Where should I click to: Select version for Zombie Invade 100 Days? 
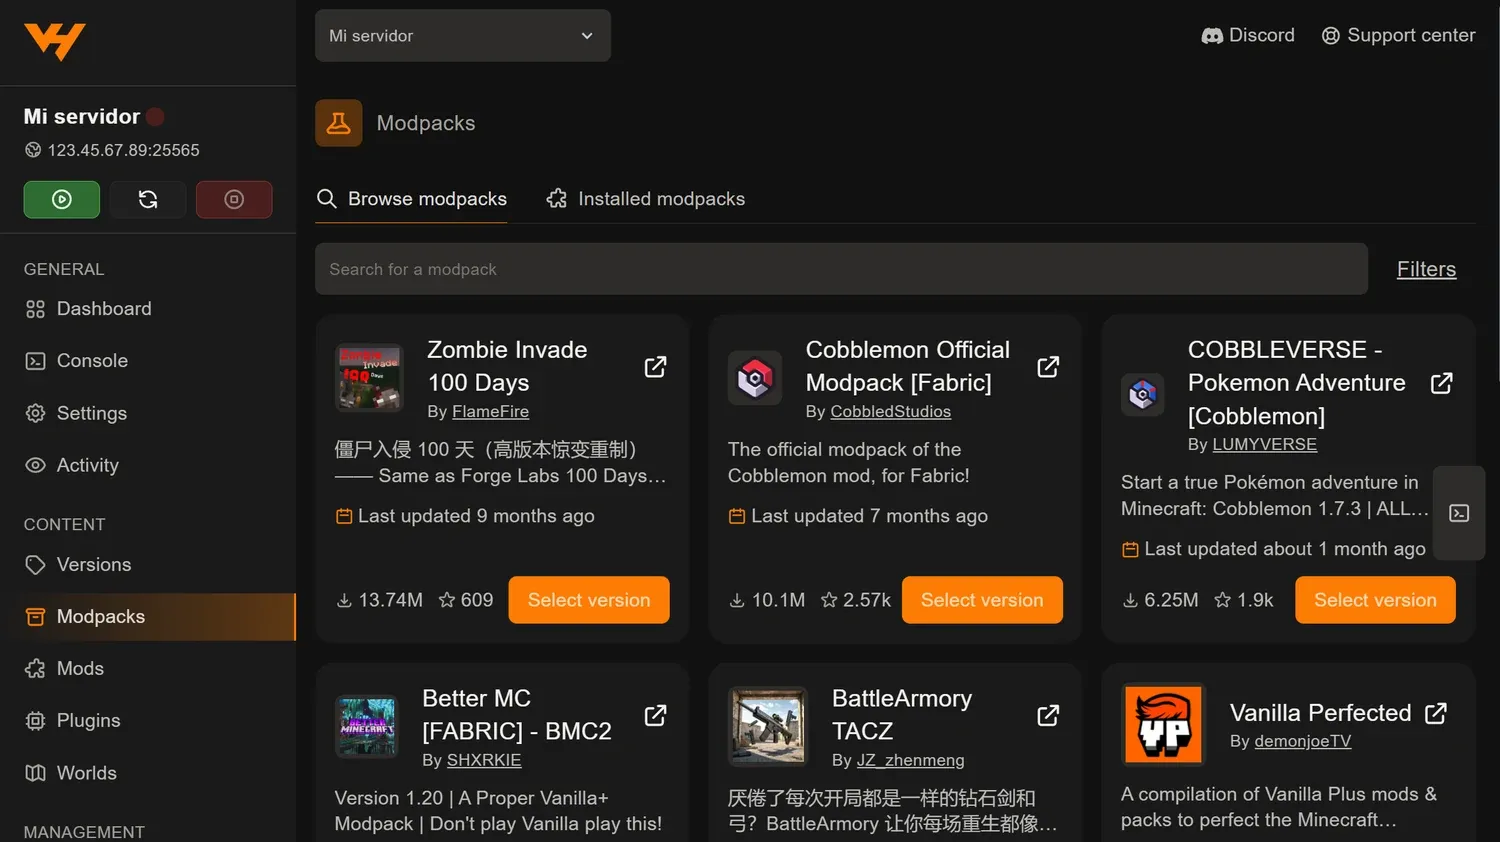pyautogui.click(x=589, y=600)
